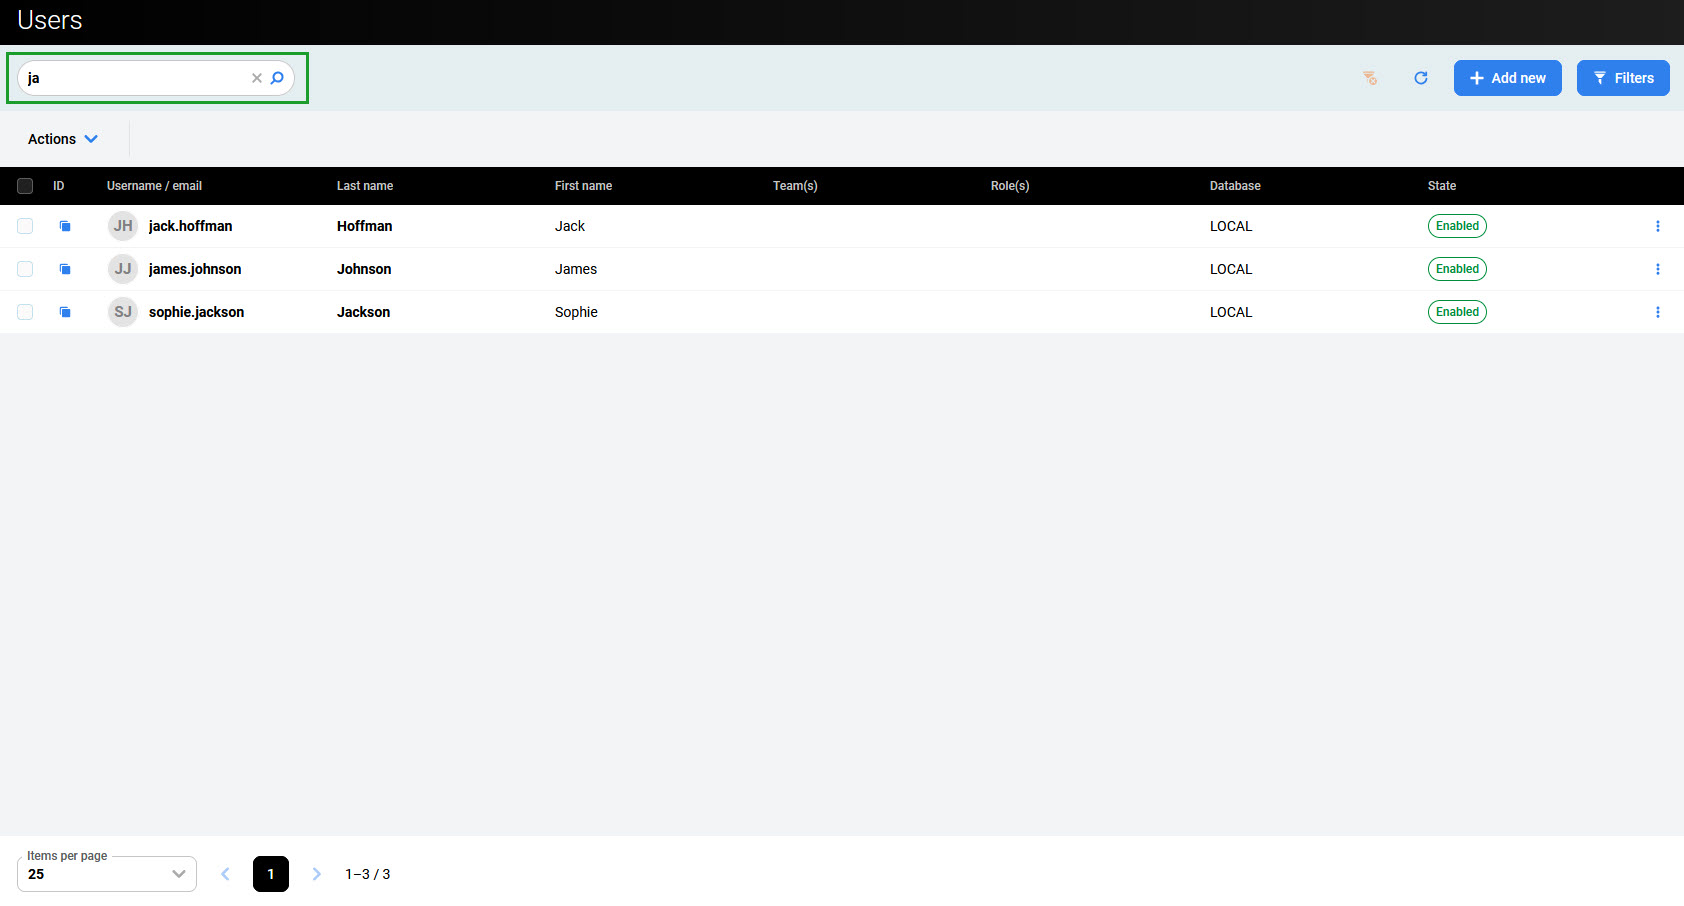Open row menu for sophie.jackson
Viewport: 1684px width, 906px height.
[1657, 312]
